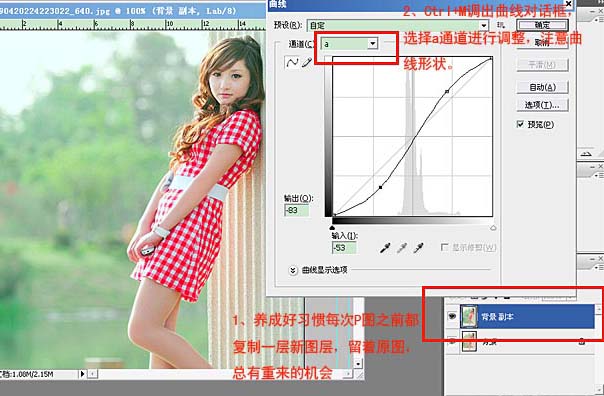604x396 pixels.
Task: Enable the 显示修剪 checkbox
Action: coord(444,247)
